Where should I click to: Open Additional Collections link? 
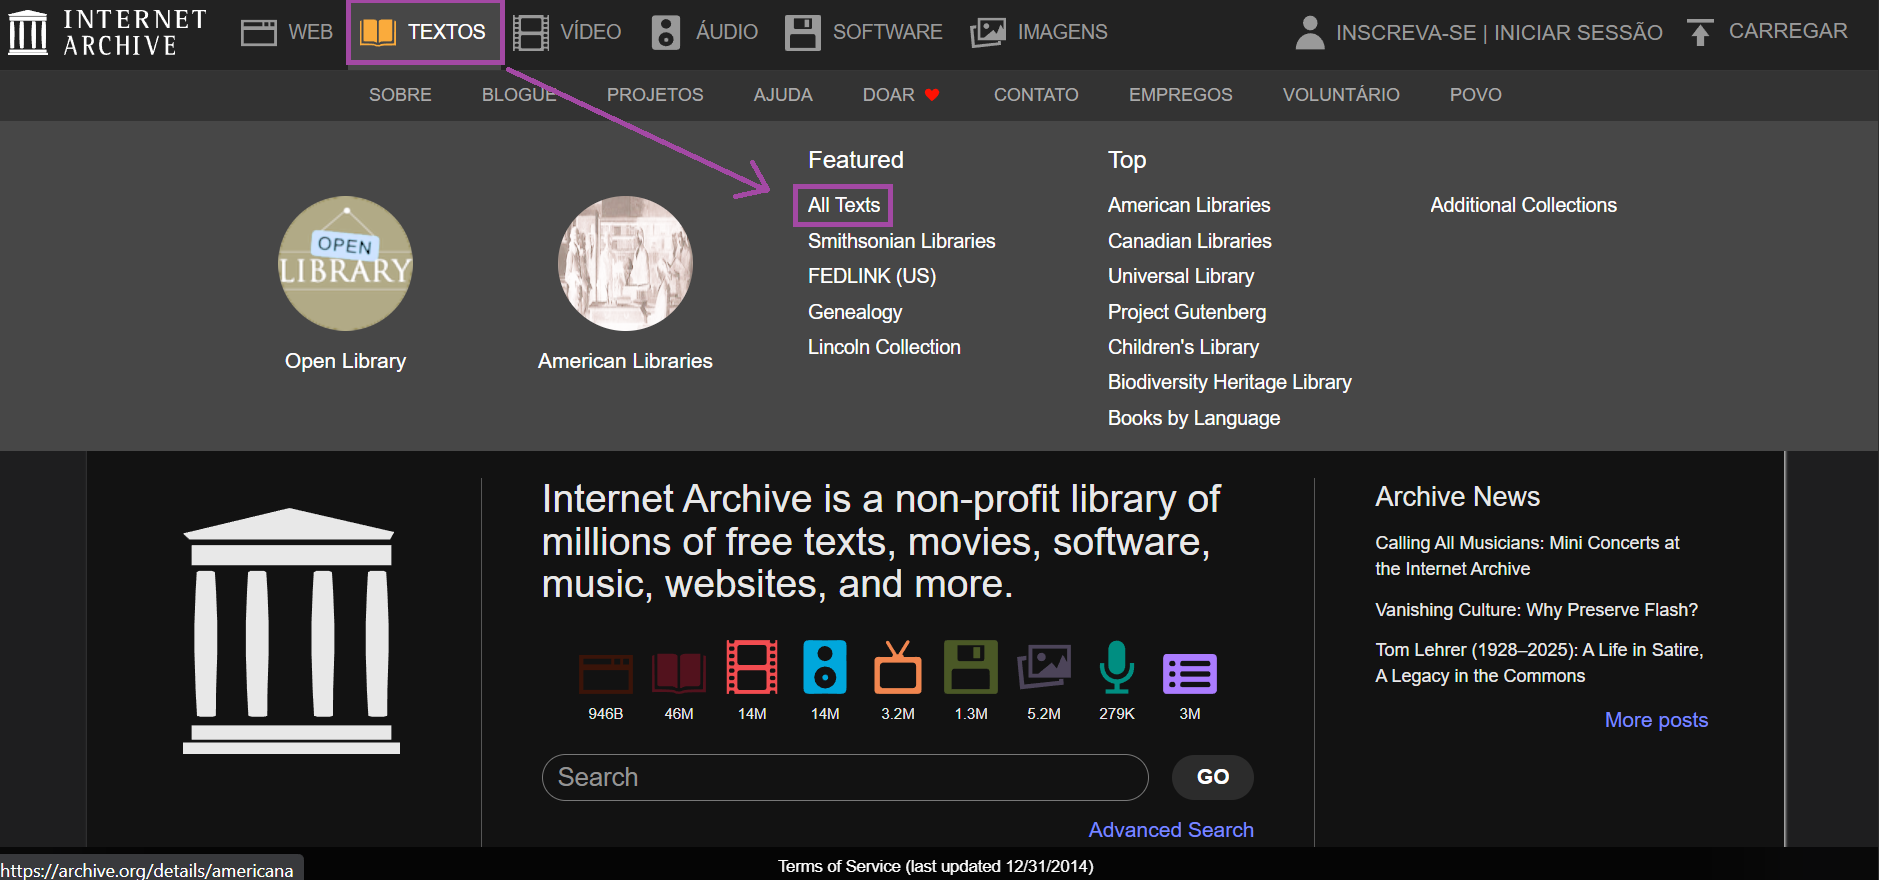(1523, 205)
